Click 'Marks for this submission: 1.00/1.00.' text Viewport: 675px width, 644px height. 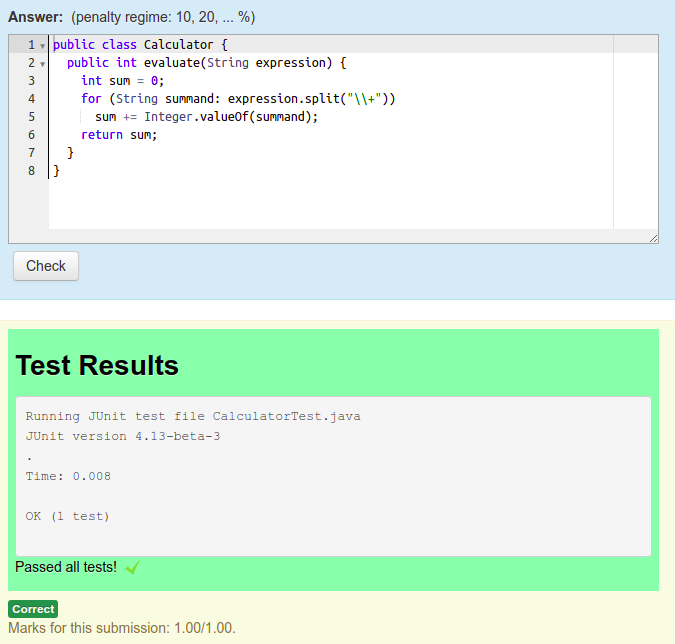(122, 628)
